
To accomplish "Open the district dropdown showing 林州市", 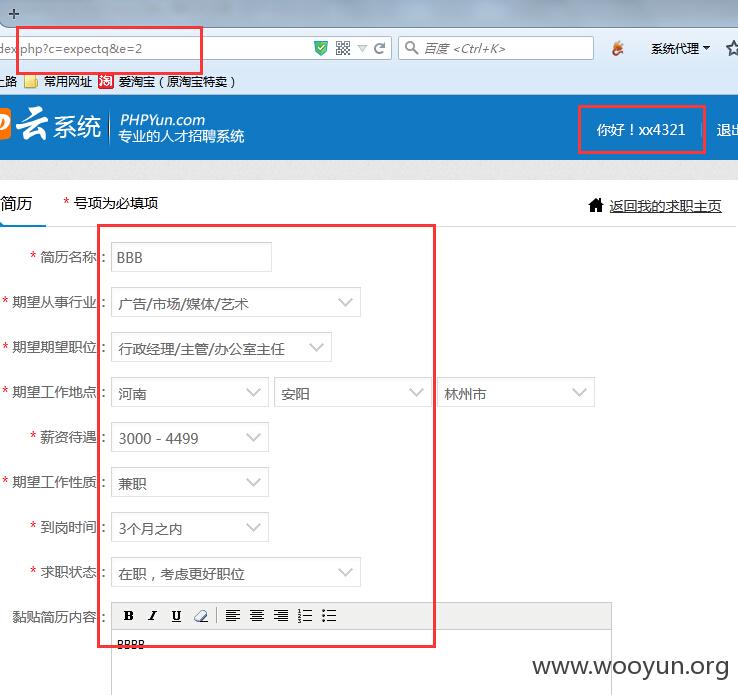I will 516,392.
